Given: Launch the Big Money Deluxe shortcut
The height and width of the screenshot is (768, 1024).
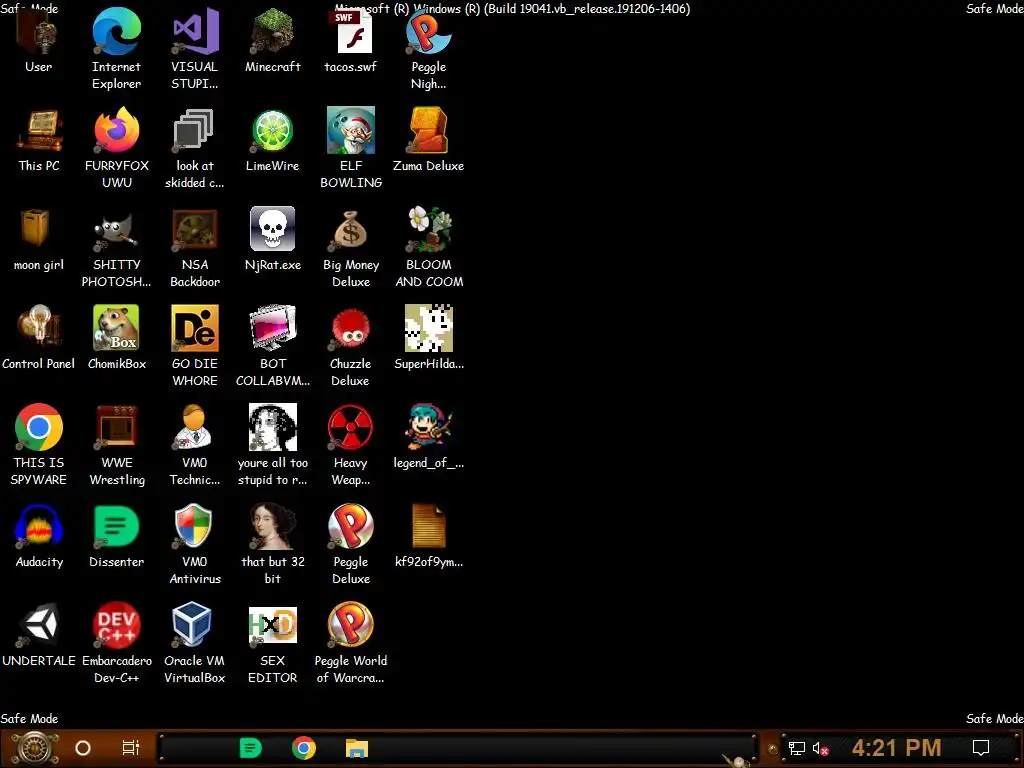Looking at the screenshot, I should (351, 230).
